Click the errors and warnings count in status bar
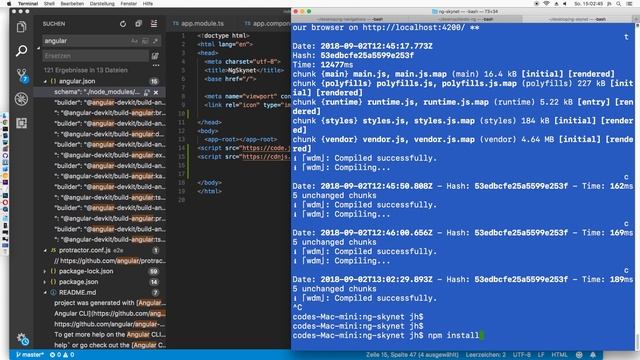The height and width of the screenshot is (360, 640). [x=62, y=355]
